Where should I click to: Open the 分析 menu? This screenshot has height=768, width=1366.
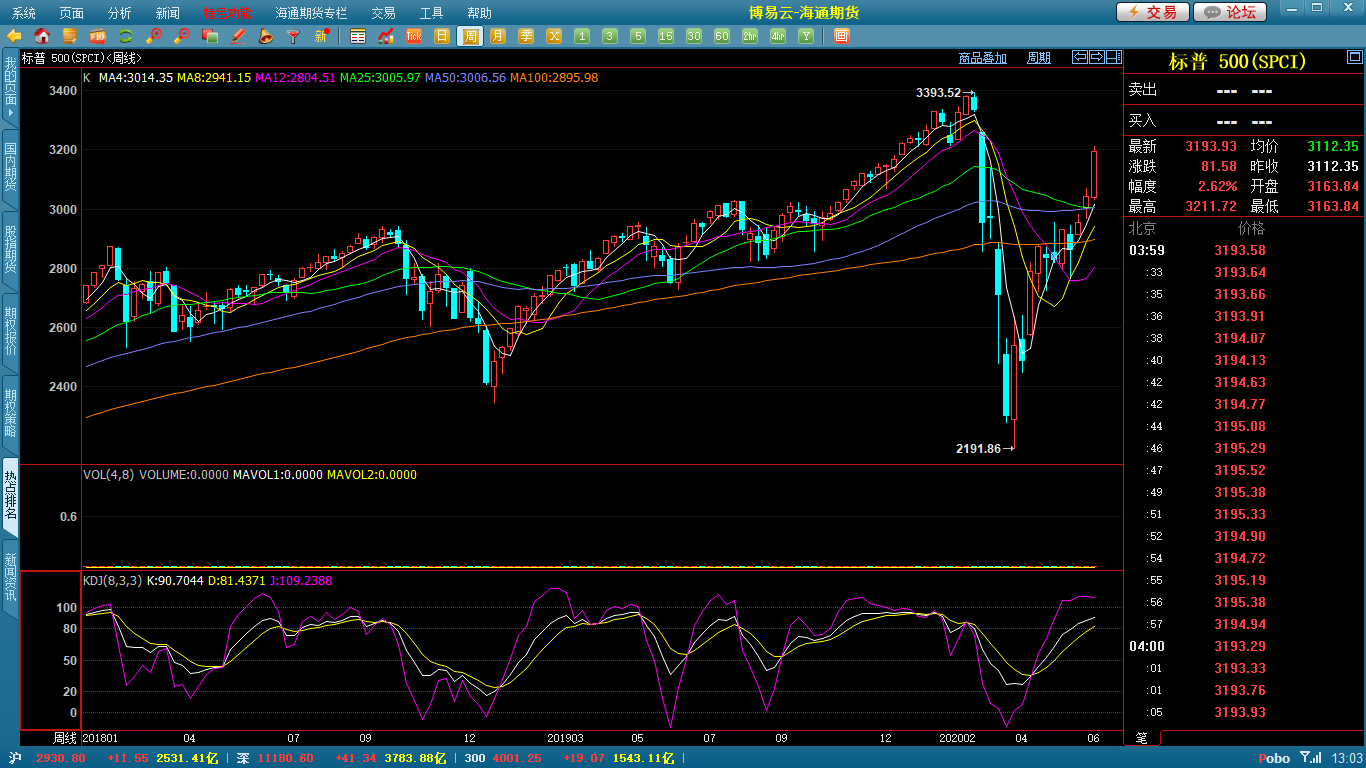120,13
